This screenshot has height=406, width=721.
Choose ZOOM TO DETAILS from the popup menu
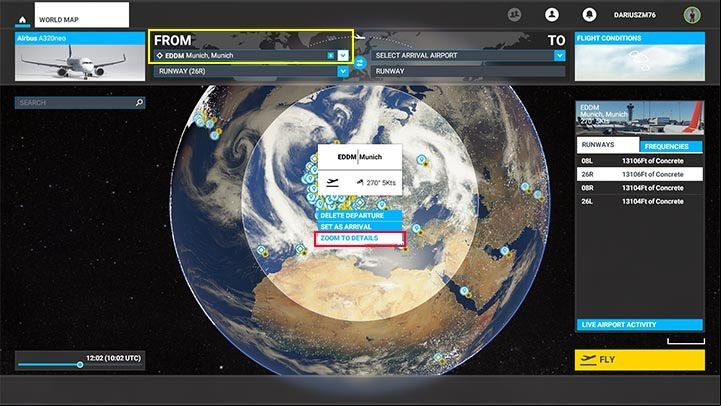coord(360,238)
